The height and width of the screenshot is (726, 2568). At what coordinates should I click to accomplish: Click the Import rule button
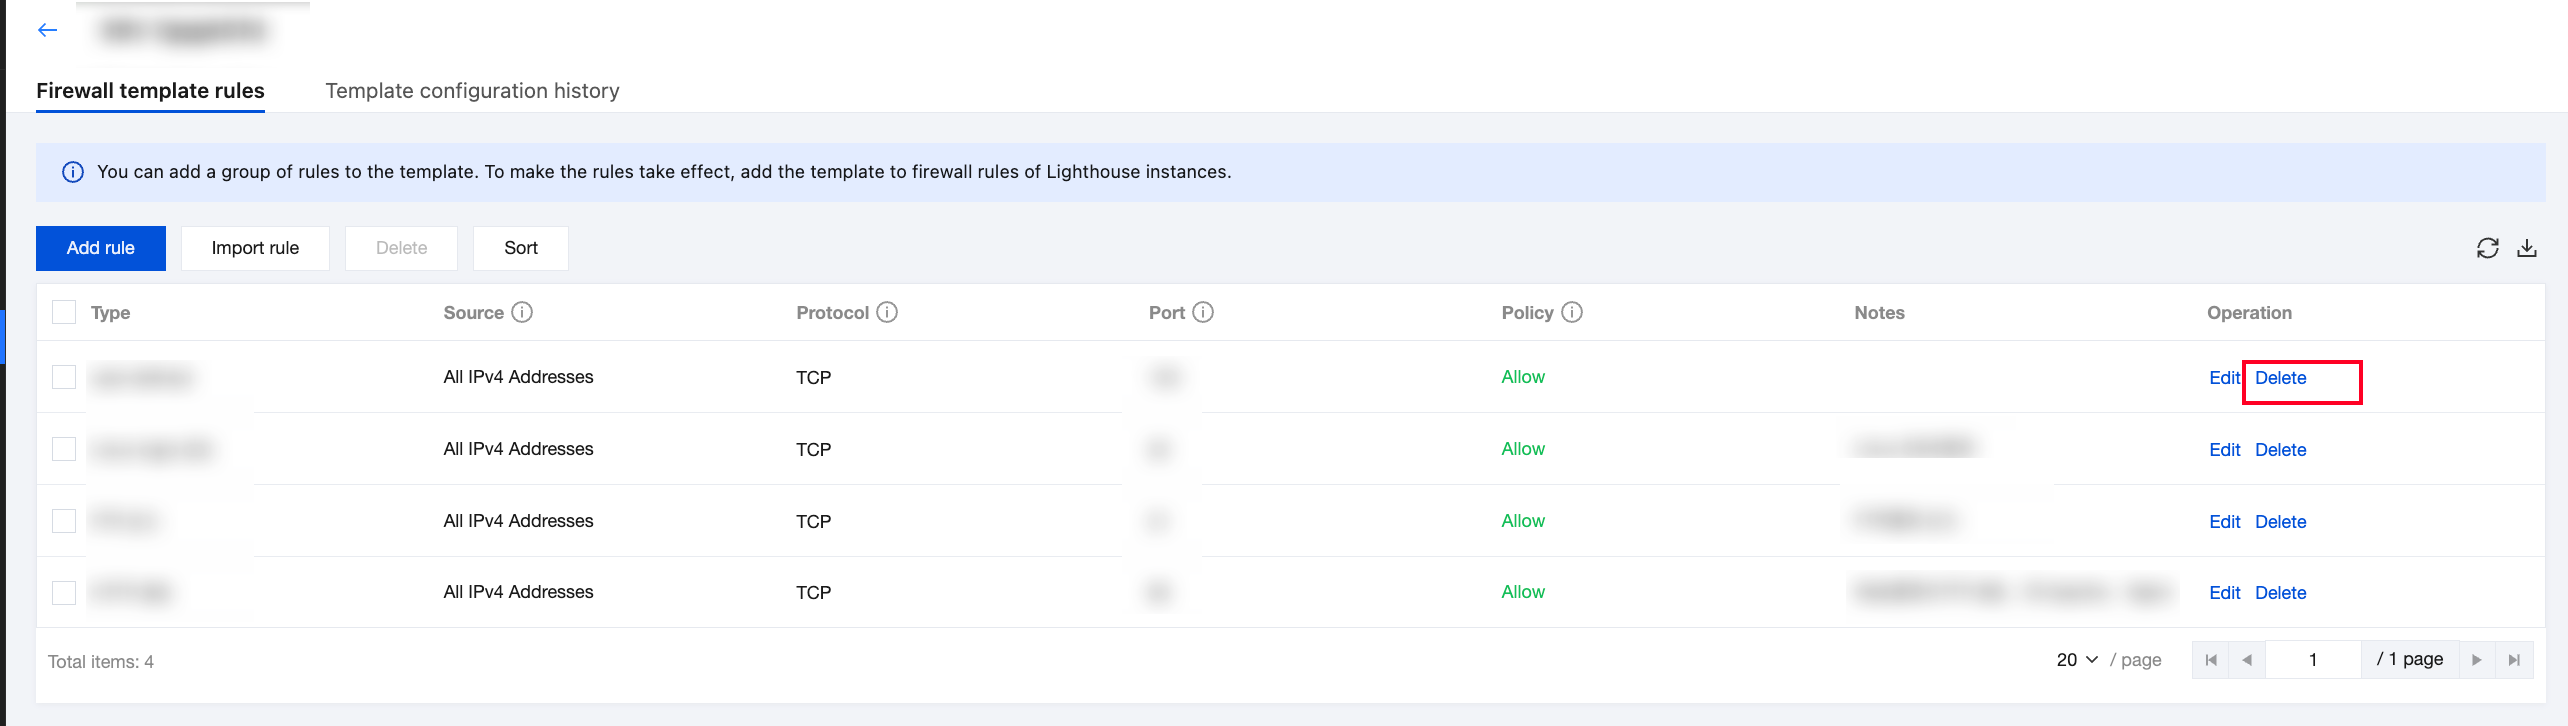pos(255,248)
